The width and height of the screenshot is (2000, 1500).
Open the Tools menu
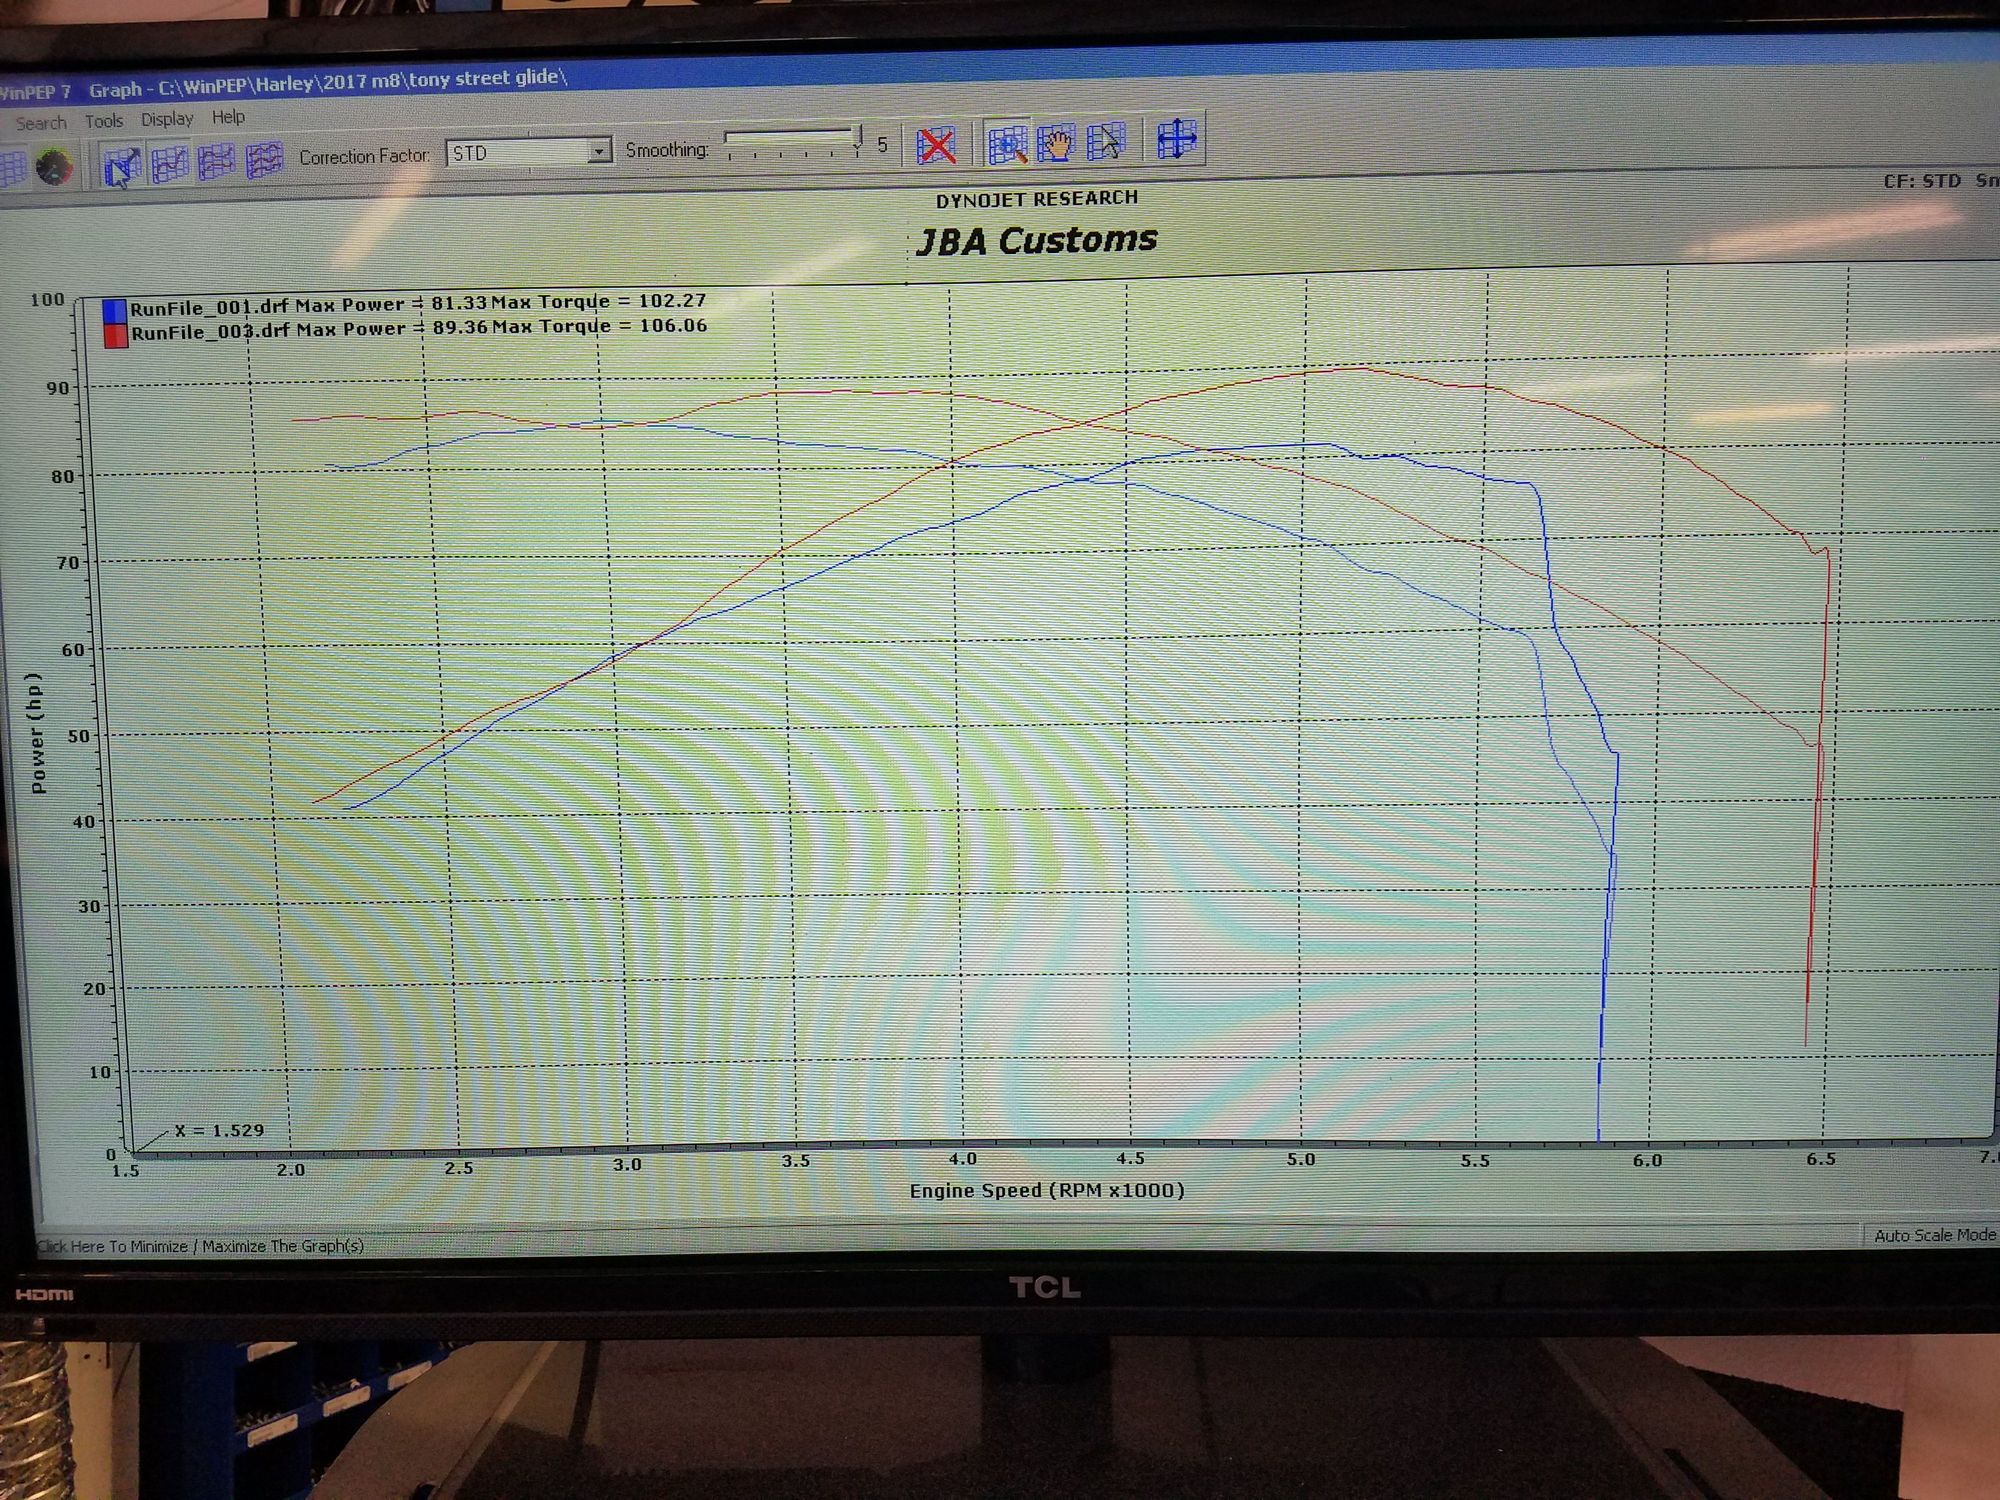[x=104, y=121]
